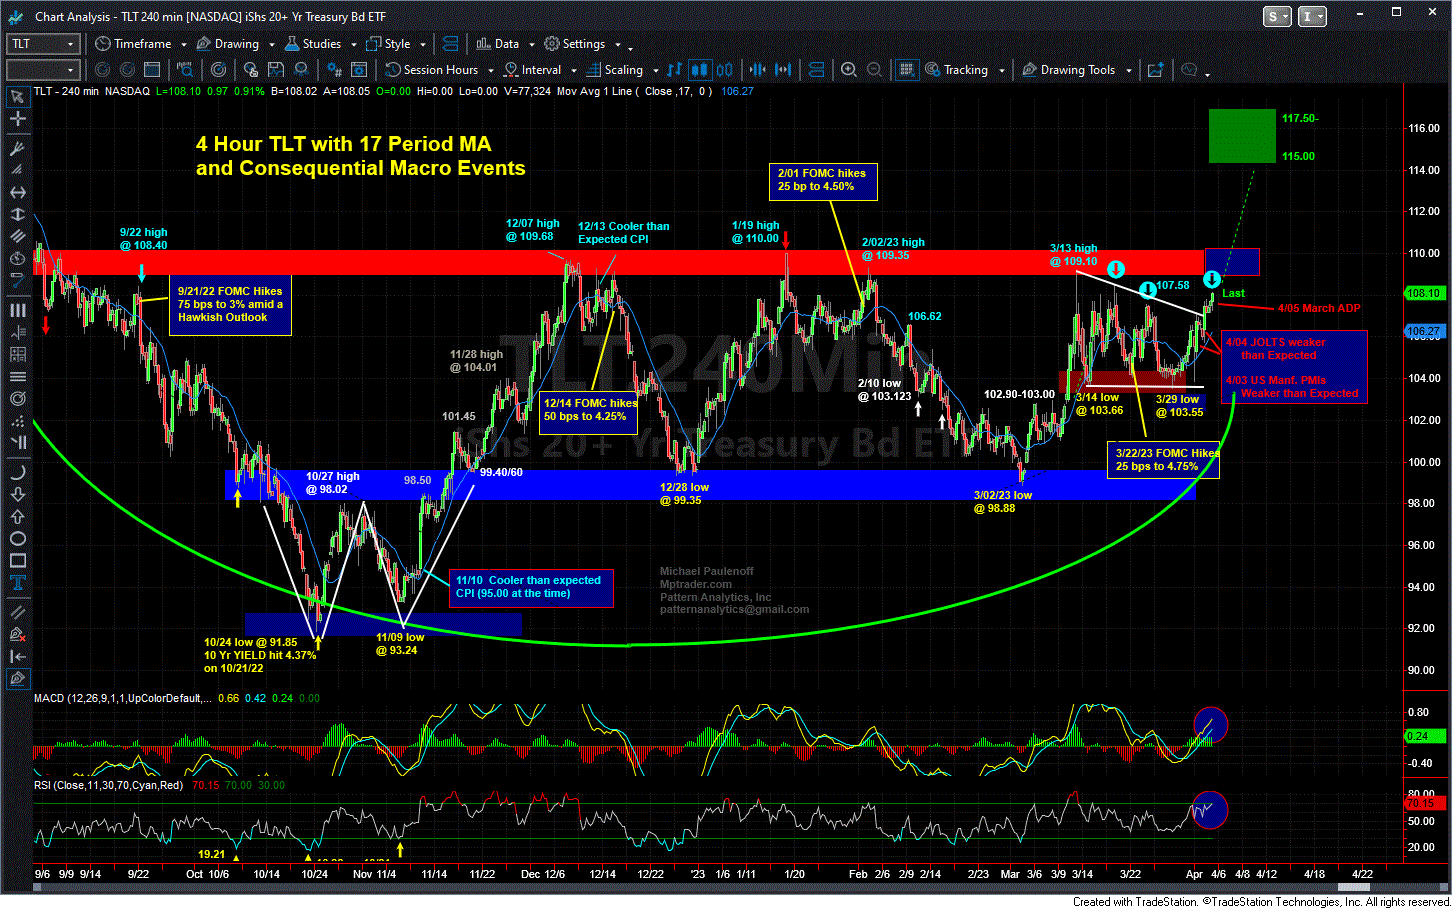Viewport: 1452px width, 908px height.
Task: Click the data window search icon
Action: 185,70
